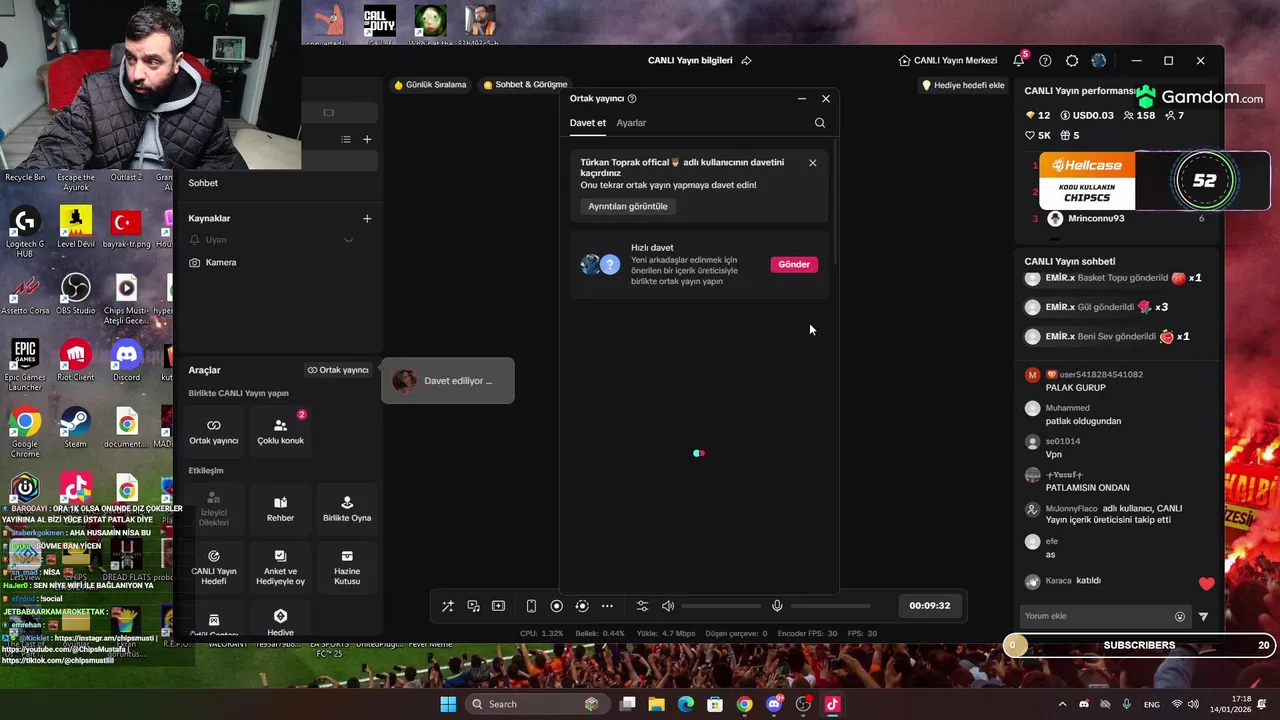
Task: Click the red heart in live chat
Action: [1206, 583]
